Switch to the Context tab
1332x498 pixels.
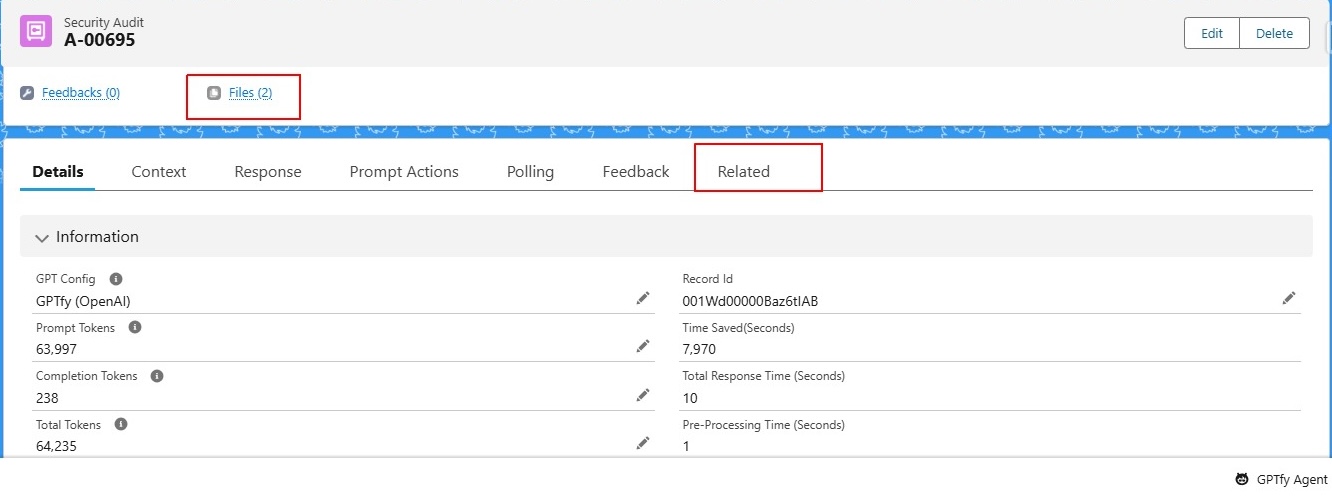tap(159, 172)
